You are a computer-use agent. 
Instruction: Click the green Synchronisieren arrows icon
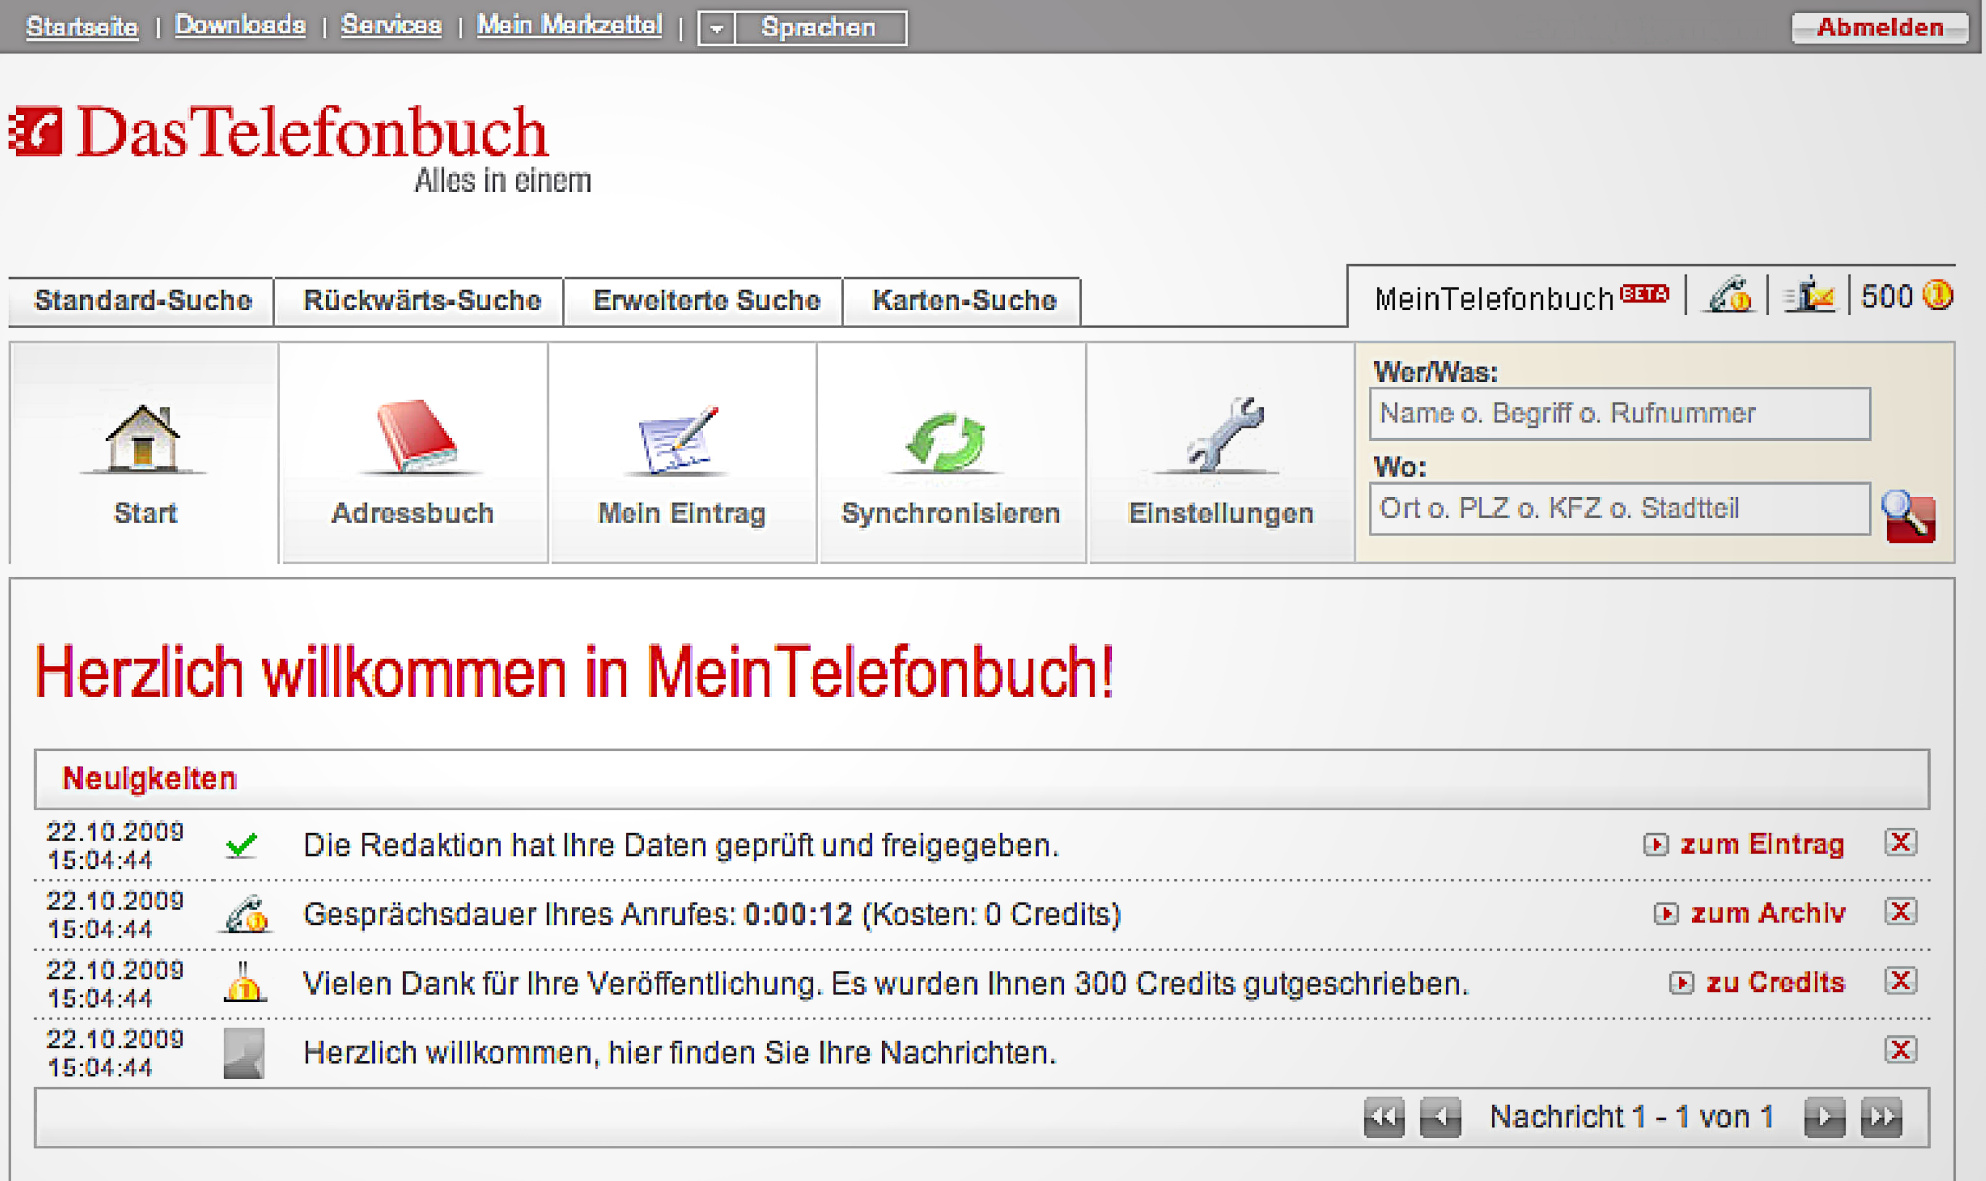coord(947,441)
